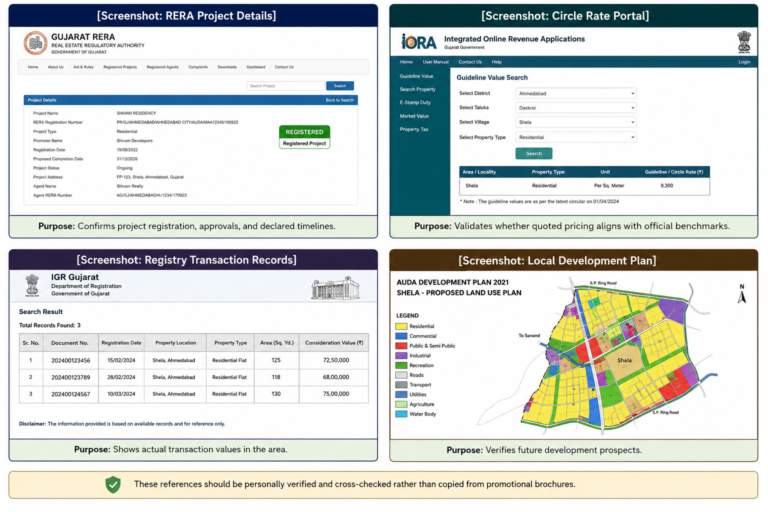This screenshot has width=768, height=512.
Task: Open Act & Rules menu item
Action: (x=83, y=67)
